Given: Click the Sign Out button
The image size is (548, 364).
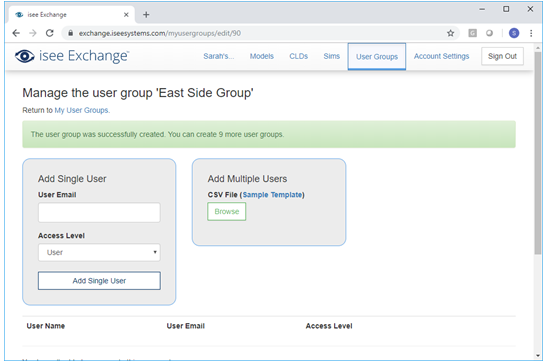Looking at the screenshot, I should pos(502,56).
